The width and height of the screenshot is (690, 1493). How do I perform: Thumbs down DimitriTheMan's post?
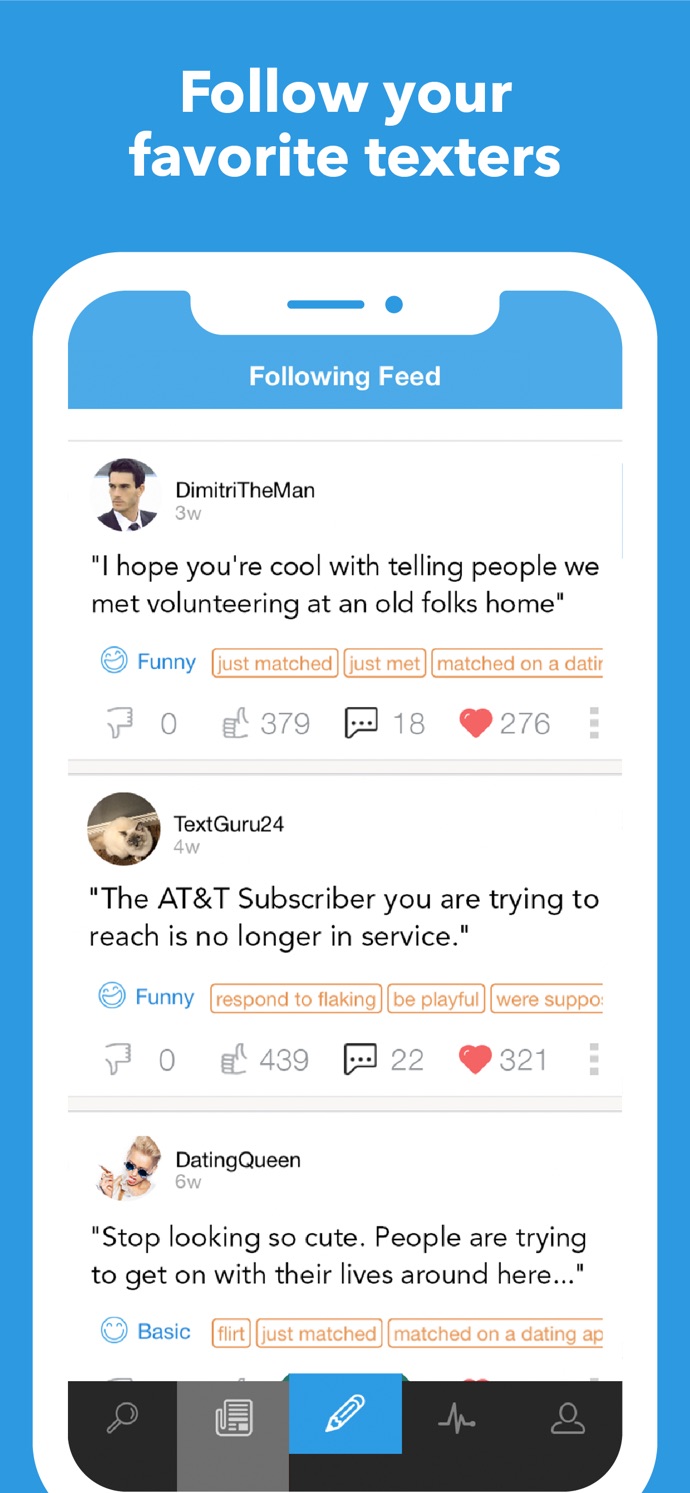[121, 723]
